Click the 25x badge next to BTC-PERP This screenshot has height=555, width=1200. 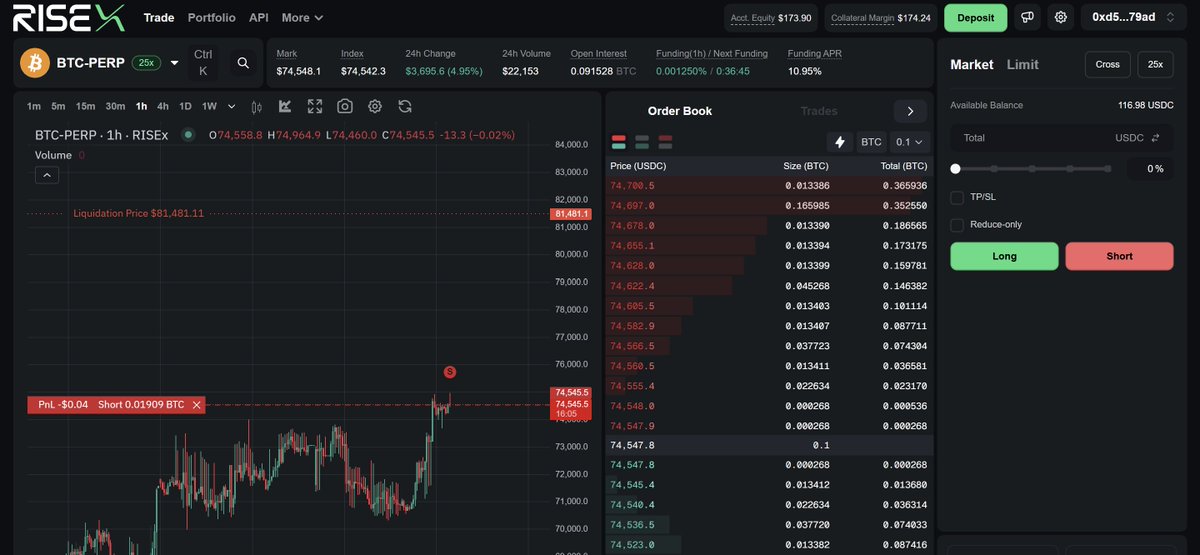146,63
